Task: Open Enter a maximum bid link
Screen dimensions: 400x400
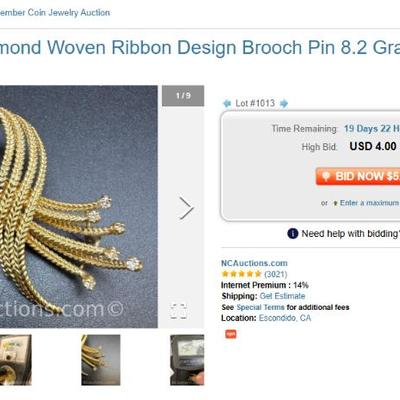Action: point(369,203)
